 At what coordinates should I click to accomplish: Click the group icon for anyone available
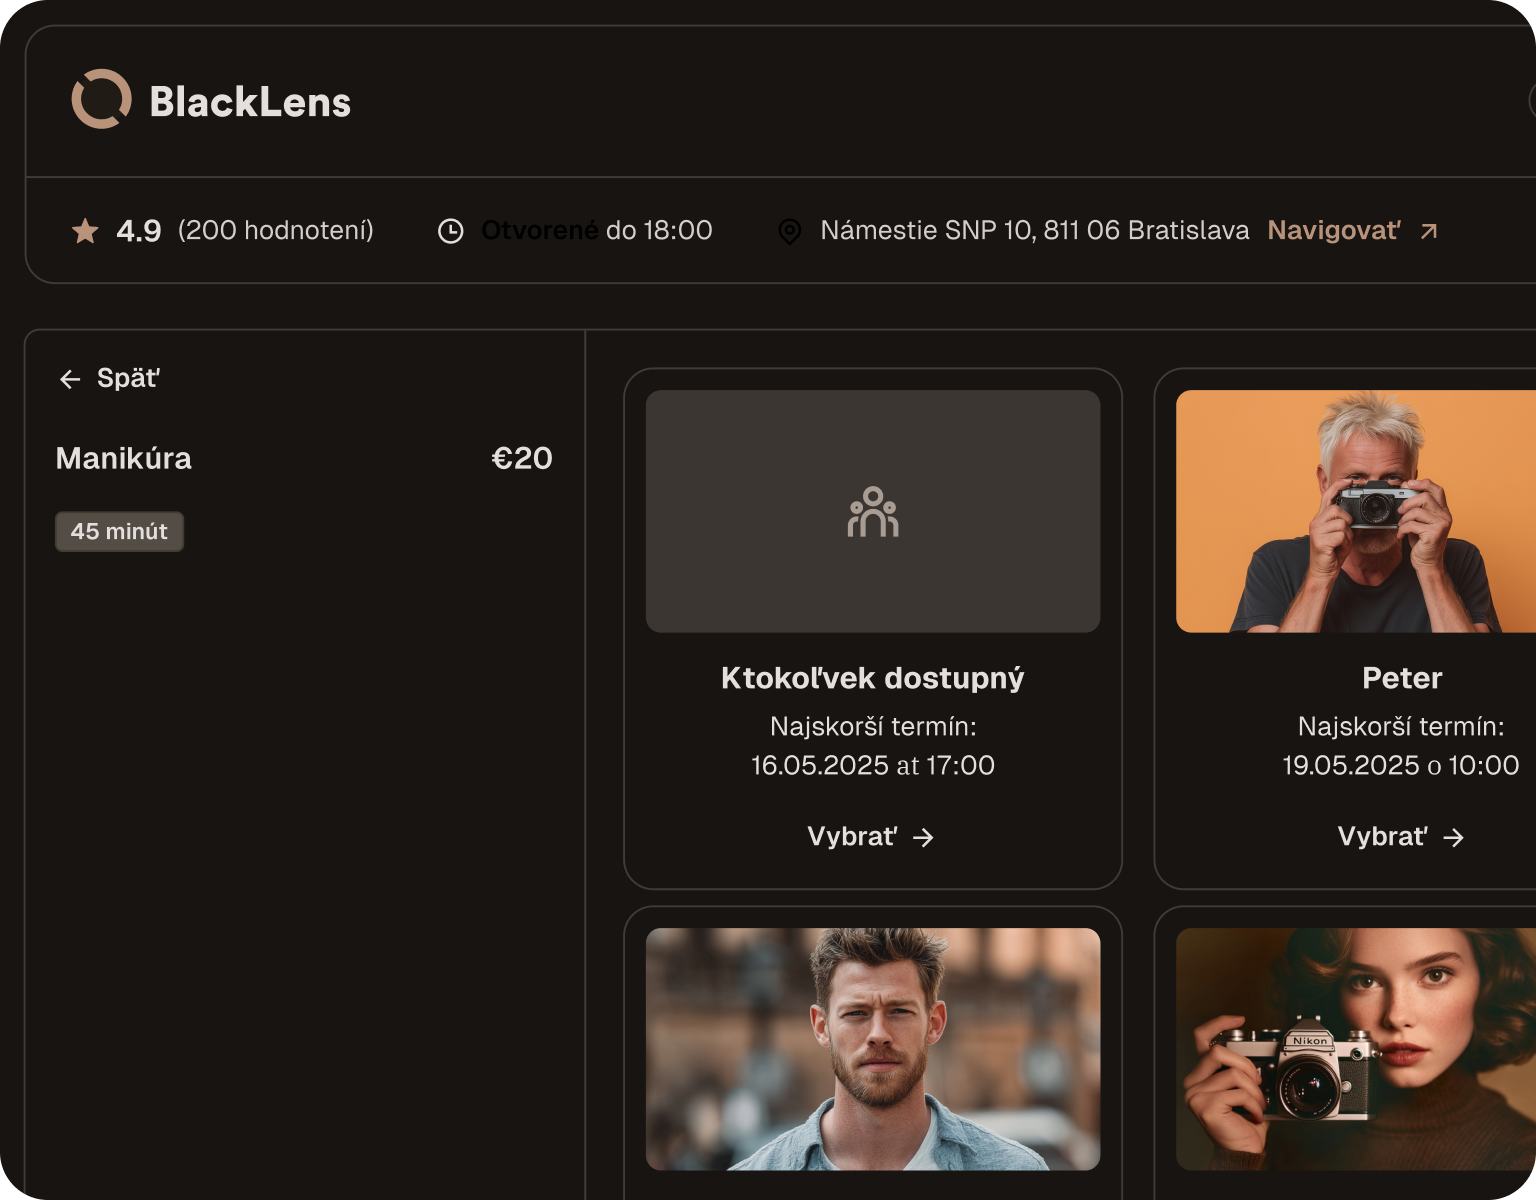pyautogui.click(x=873, y=512)
